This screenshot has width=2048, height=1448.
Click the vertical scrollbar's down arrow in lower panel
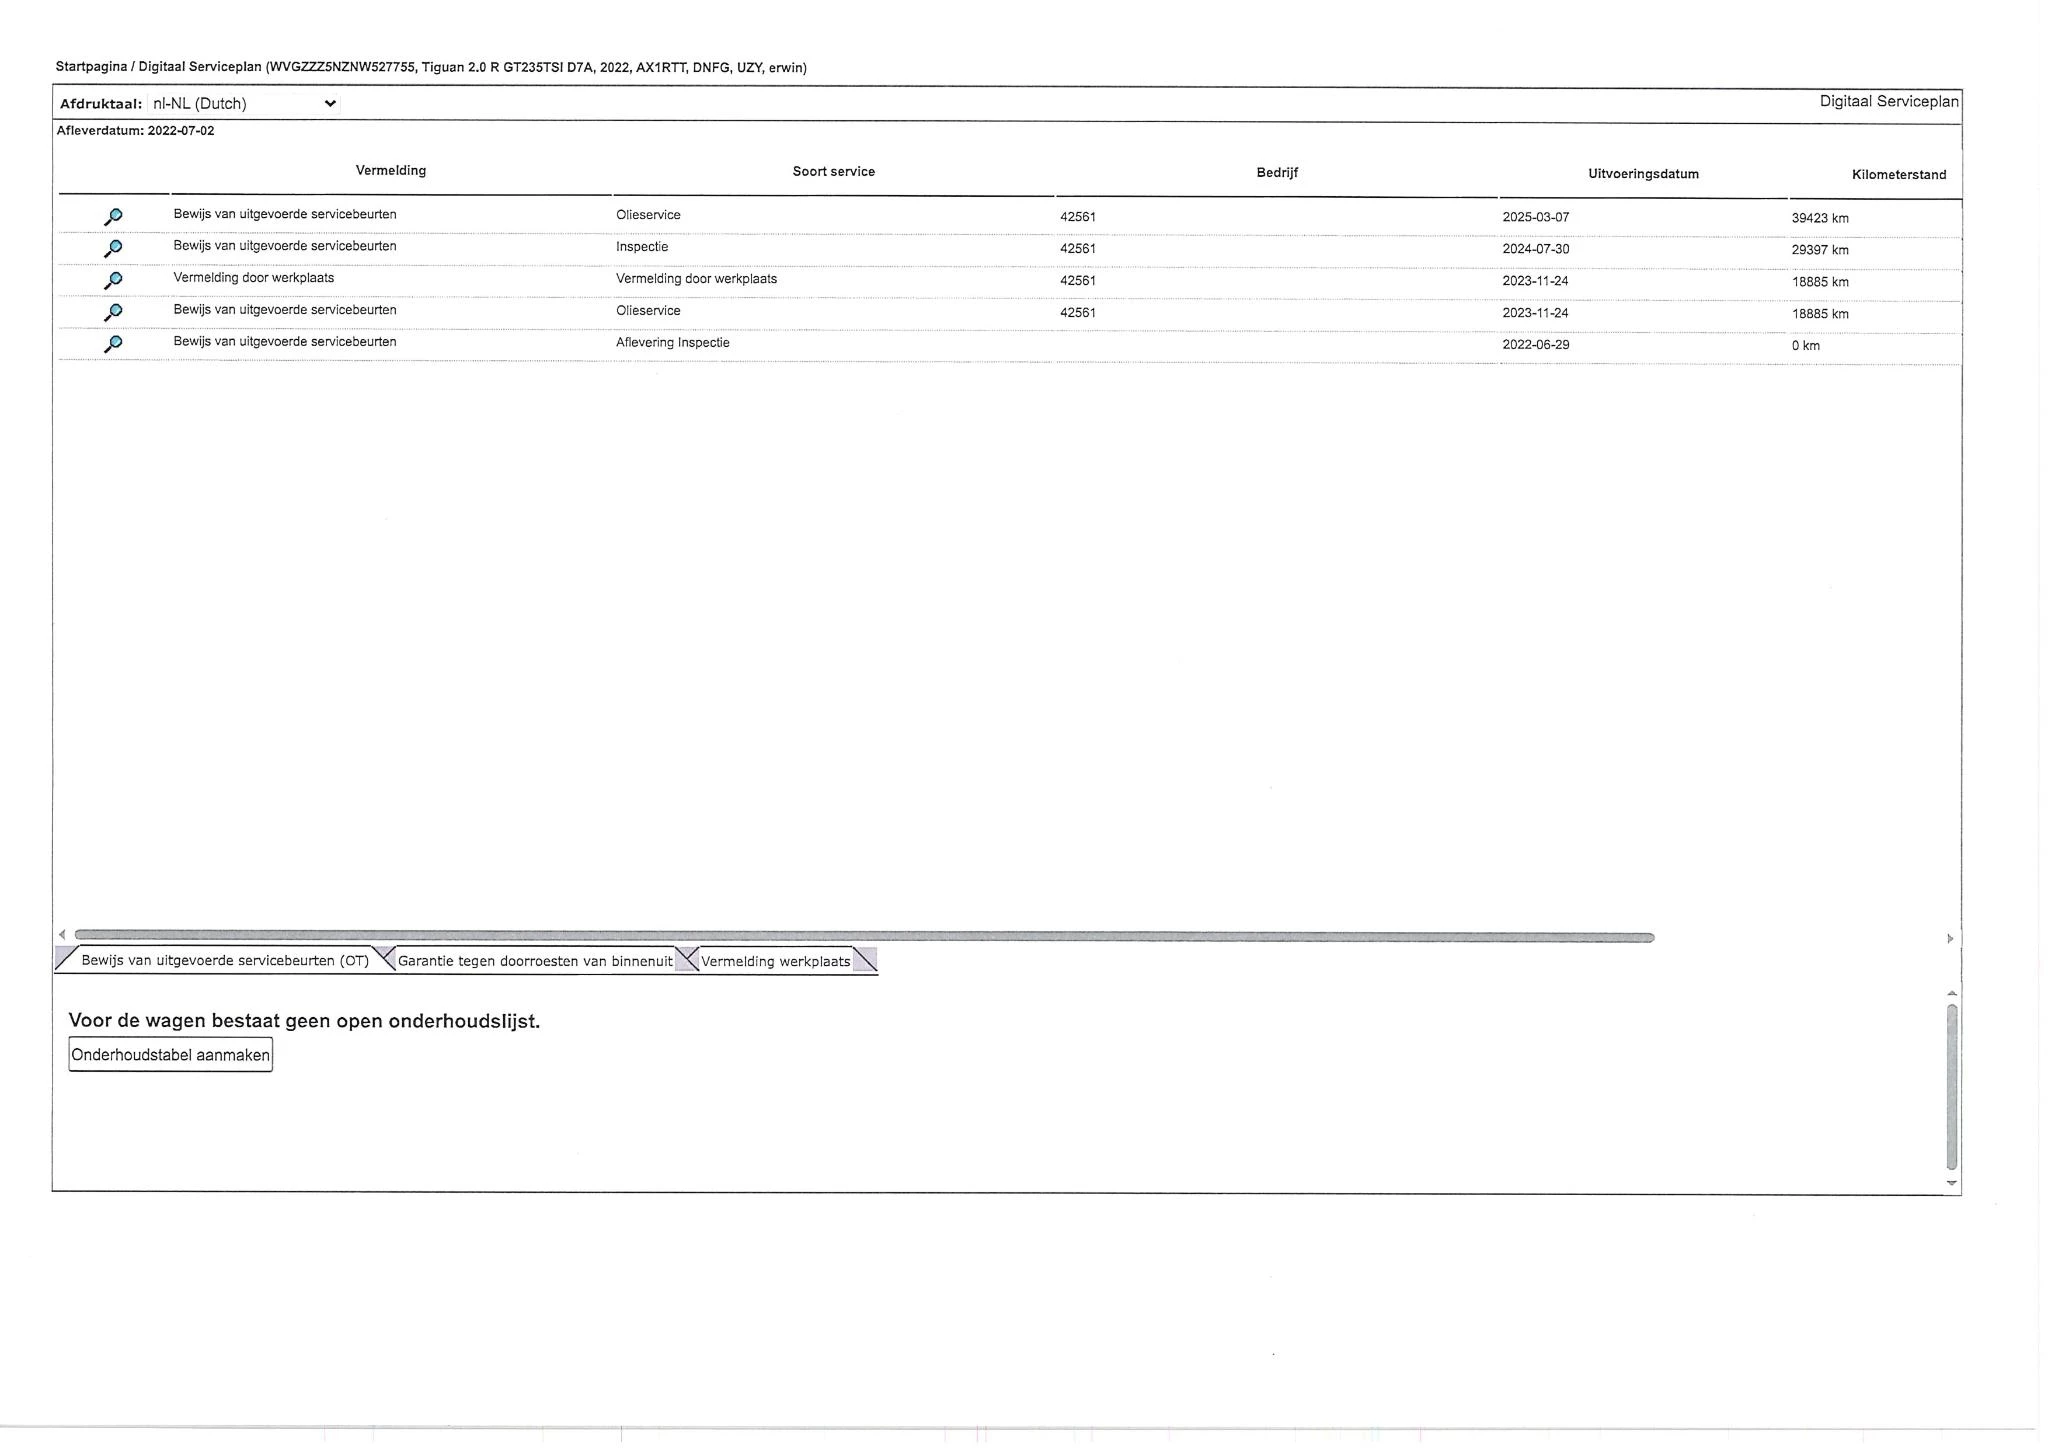(x=1951, y=1183)
